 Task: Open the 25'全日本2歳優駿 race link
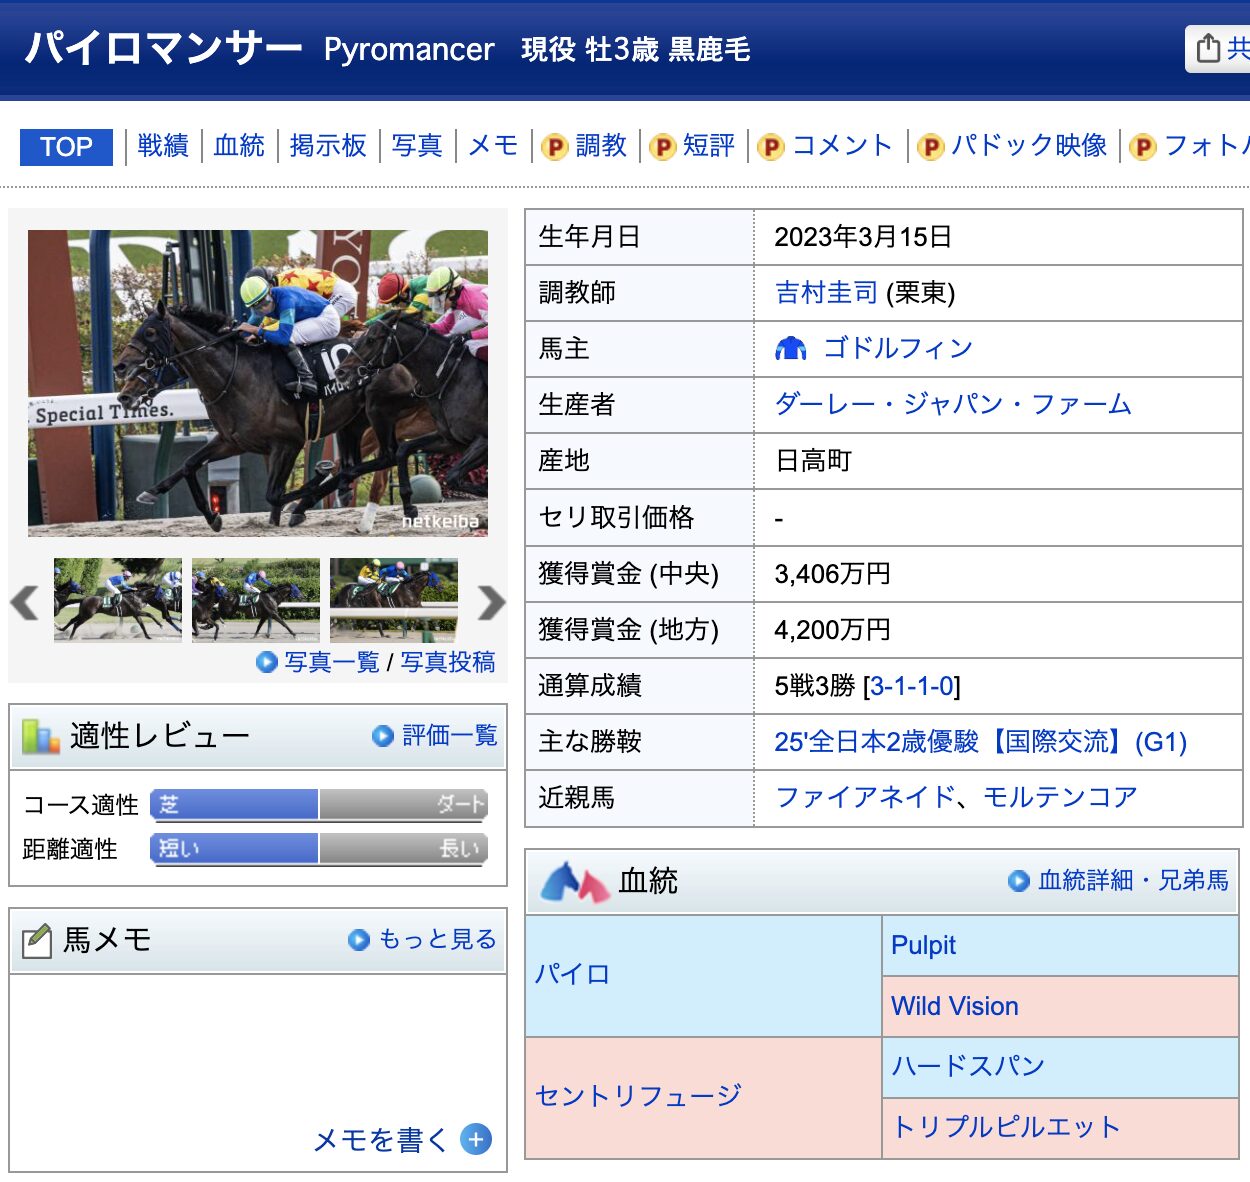pos(981,742)
